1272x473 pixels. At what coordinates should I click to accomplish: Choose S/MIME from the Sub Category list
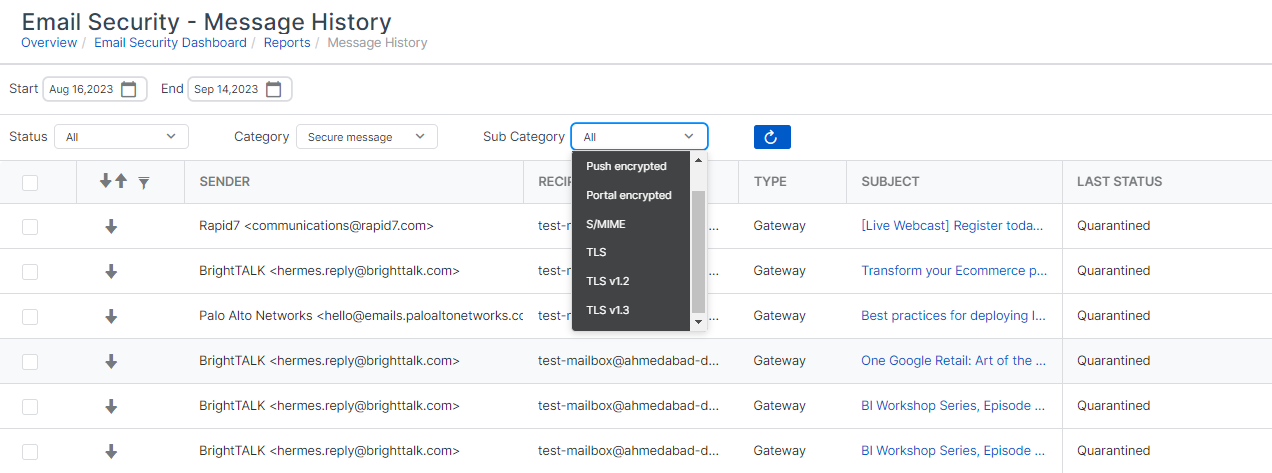pyautogui.click(x=605, y=224)
